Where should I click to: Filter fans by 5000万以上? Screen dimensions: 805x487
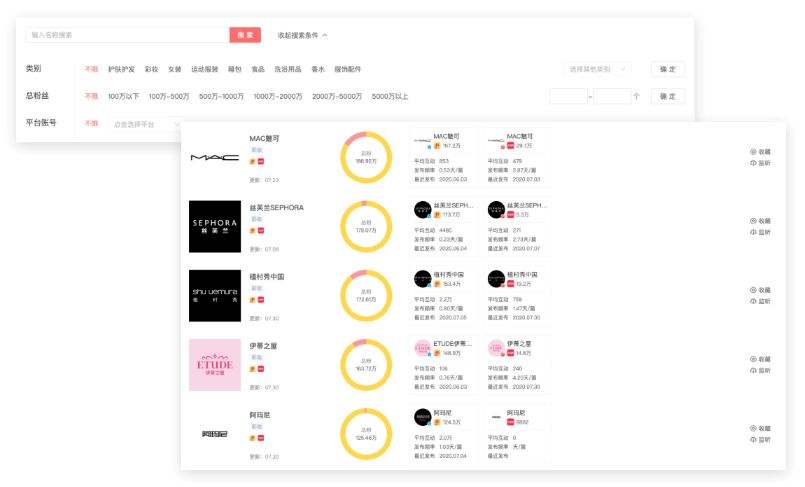pyautogui.click(x=390, y=96)
